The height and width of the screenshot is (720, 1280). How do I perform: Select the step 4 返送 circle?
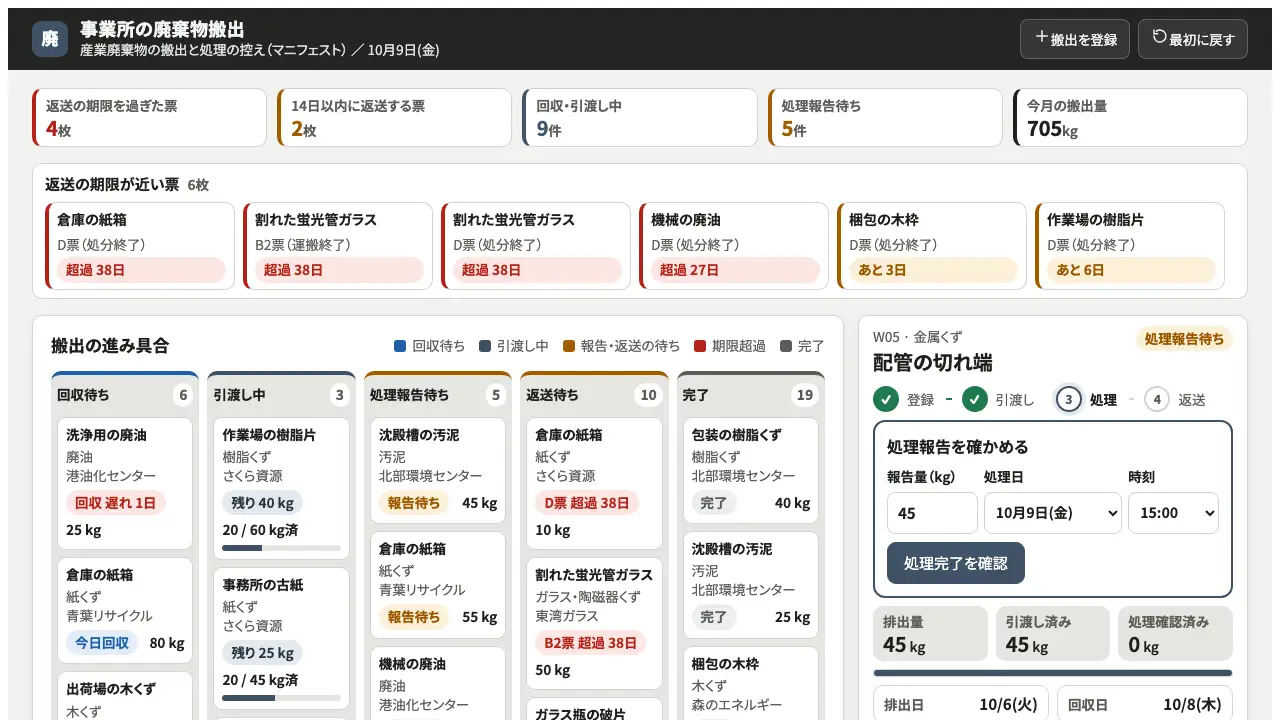[x=1157, y=400]
